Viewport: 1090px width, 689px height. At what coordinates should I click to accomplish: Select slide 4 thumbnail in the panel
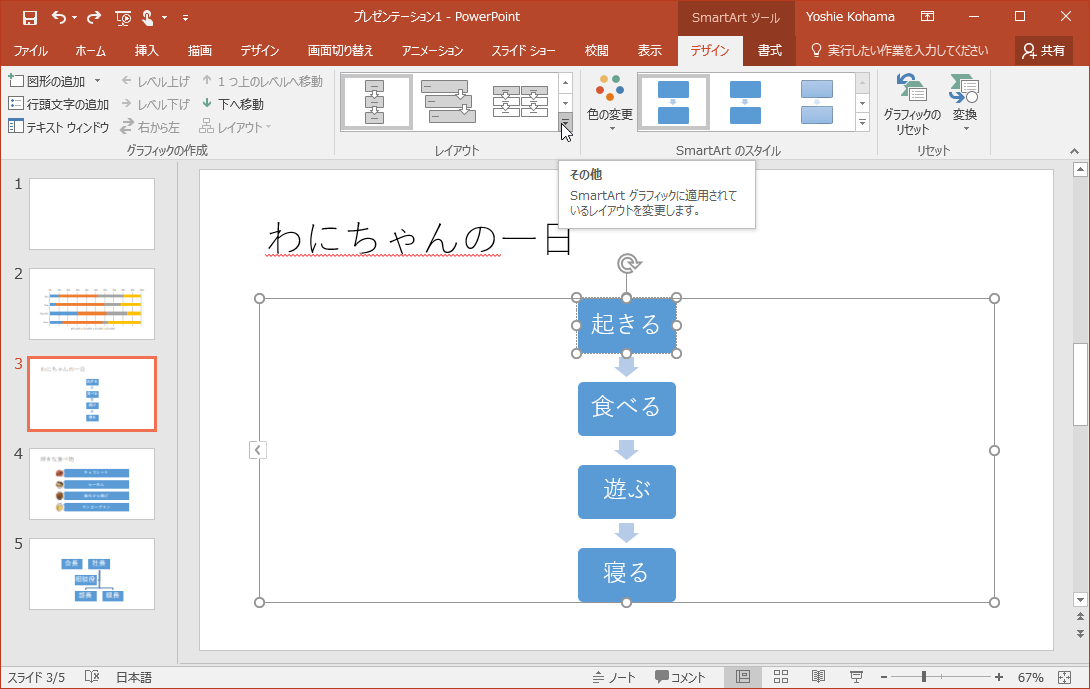click(91, 484)
